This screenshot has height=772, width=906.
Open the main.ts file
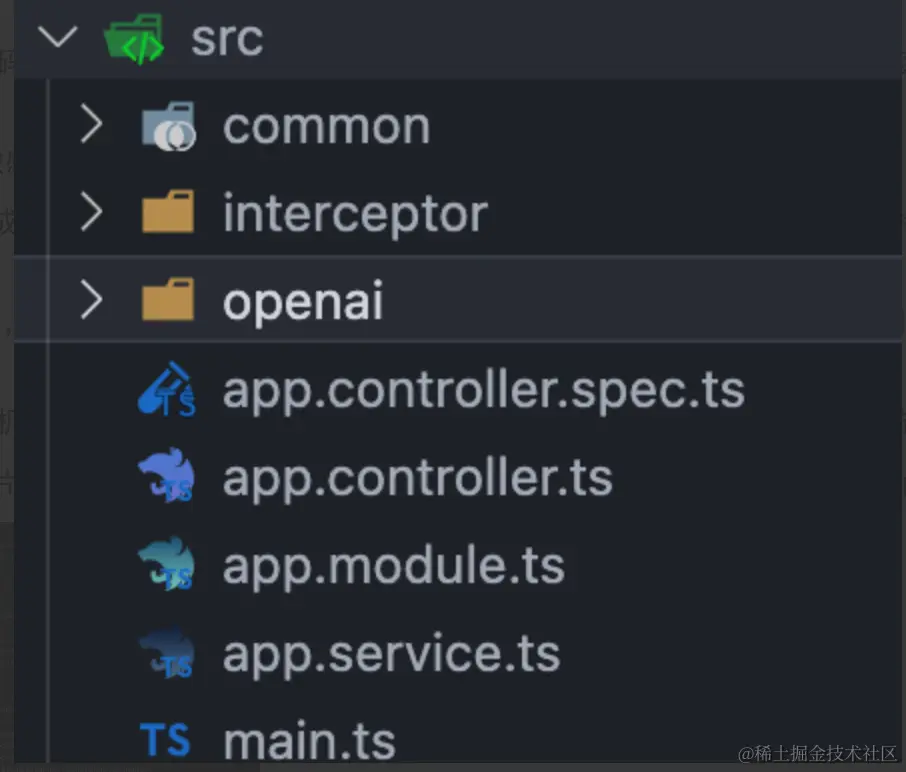(x=310, y=742)
